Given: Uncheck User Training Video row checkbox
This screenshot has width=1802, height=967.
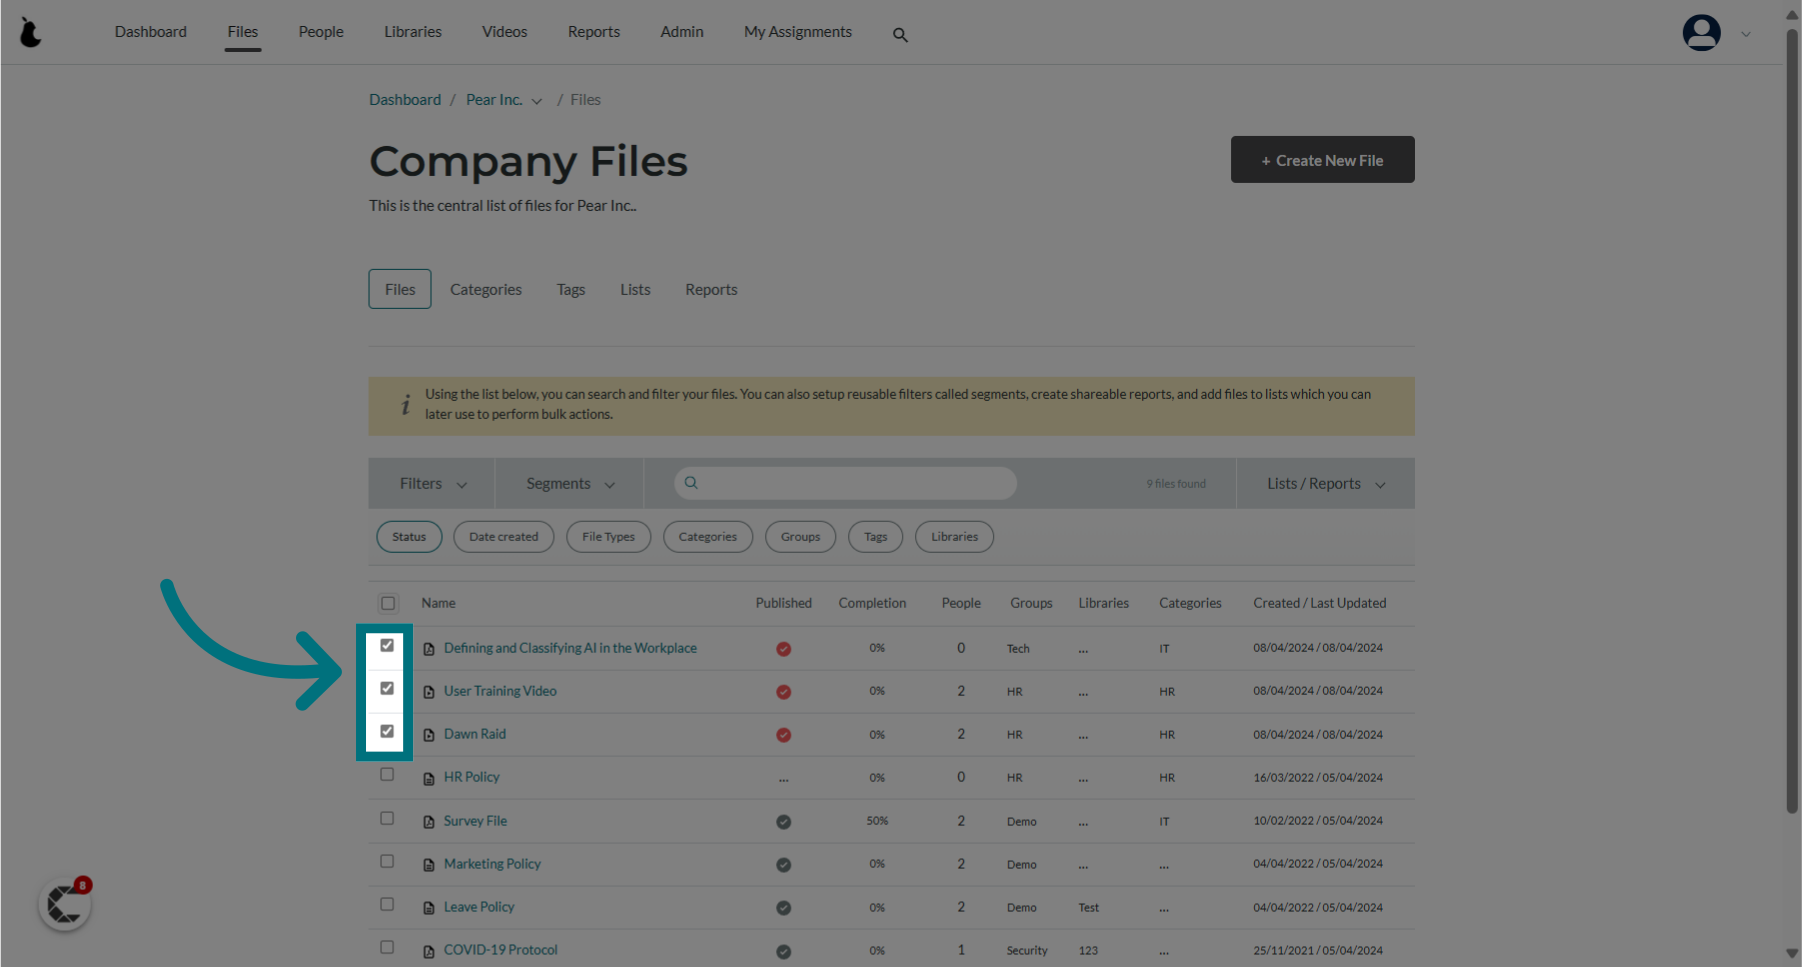Looking at the screenshot, I should click(x=387, y=689).
